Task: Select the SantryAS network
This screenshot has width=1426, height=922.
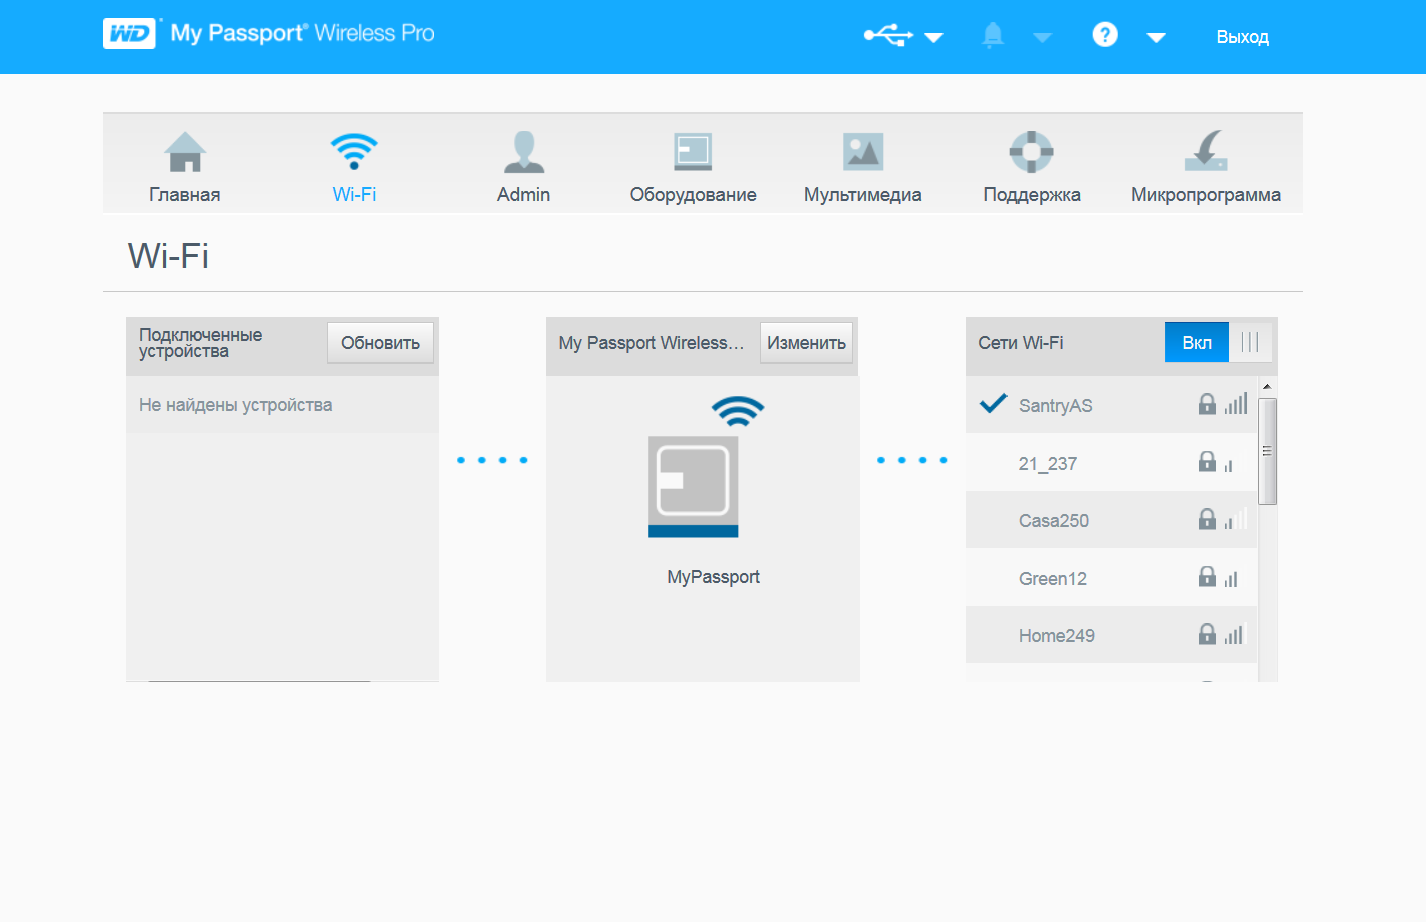Action: [x=1111, y=405]
